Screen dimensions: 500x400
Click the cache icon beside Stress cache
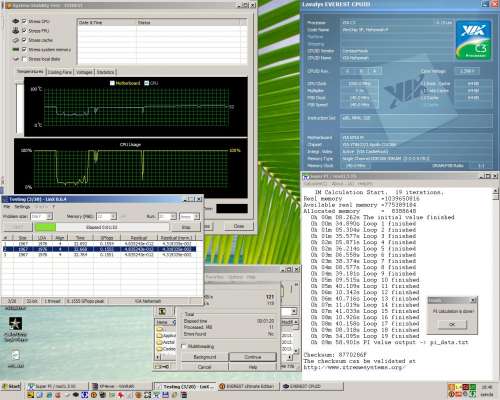pos(15,40)
